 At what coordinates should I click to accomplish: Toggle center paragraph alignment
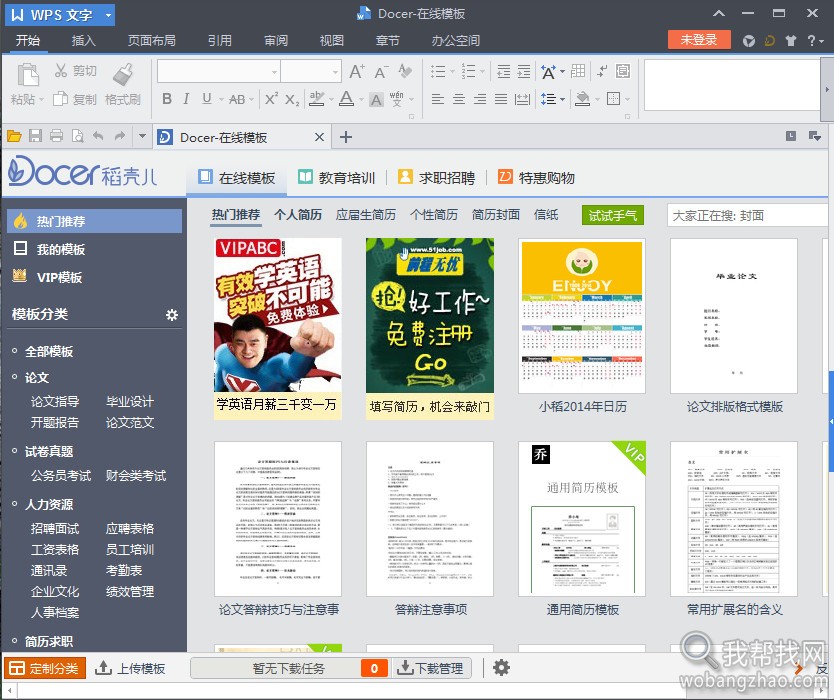point(459,99)
